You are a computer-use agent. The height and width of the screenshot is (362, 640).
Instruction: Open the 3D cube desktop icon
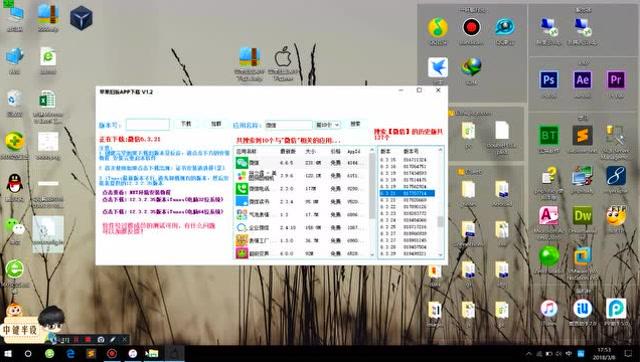[81, 18]
